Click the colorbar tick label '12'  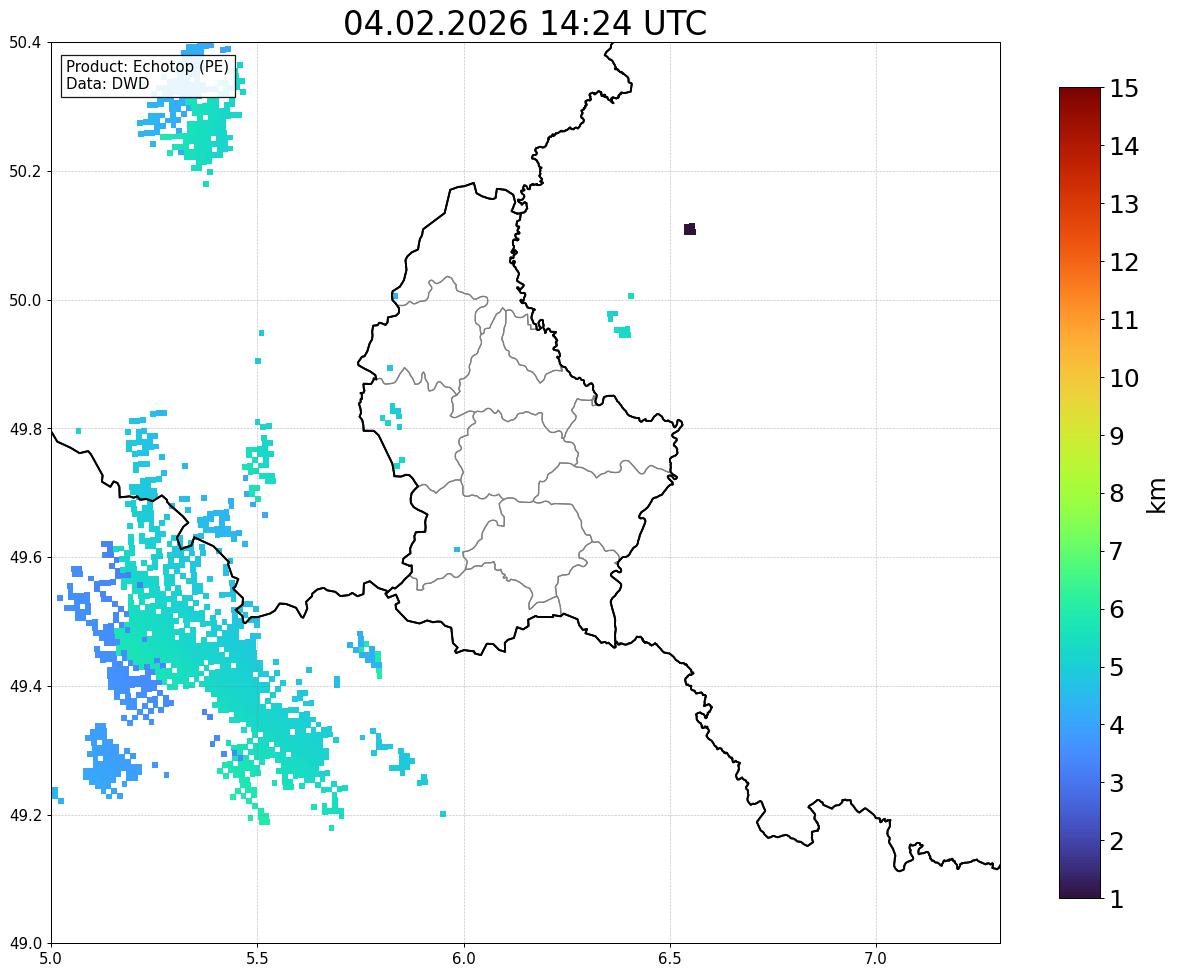1124,262
